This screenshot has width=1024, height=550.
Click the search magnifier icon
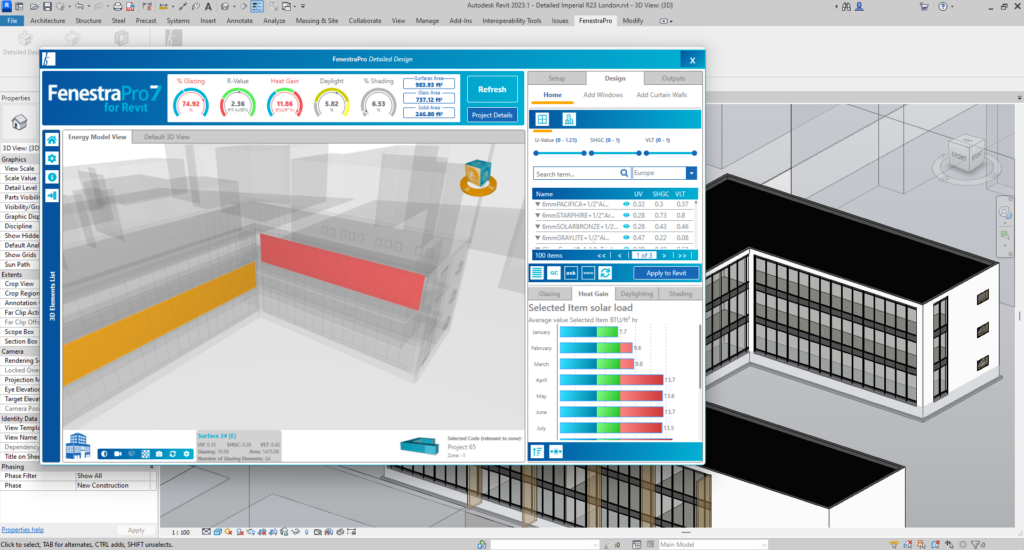point(624,173)
